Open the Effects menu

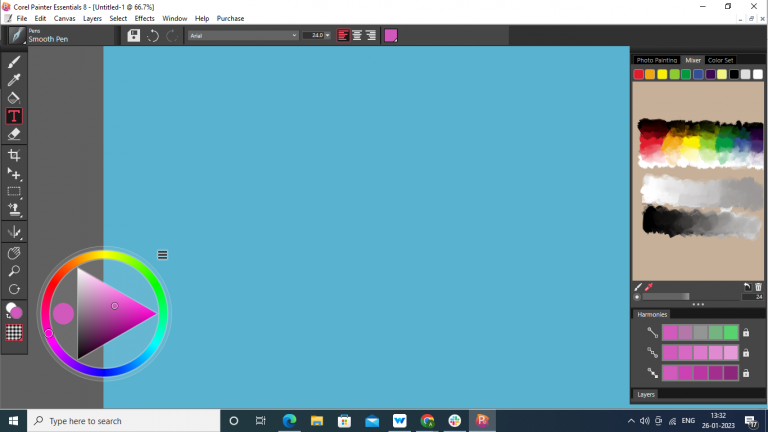click(145, 18)
